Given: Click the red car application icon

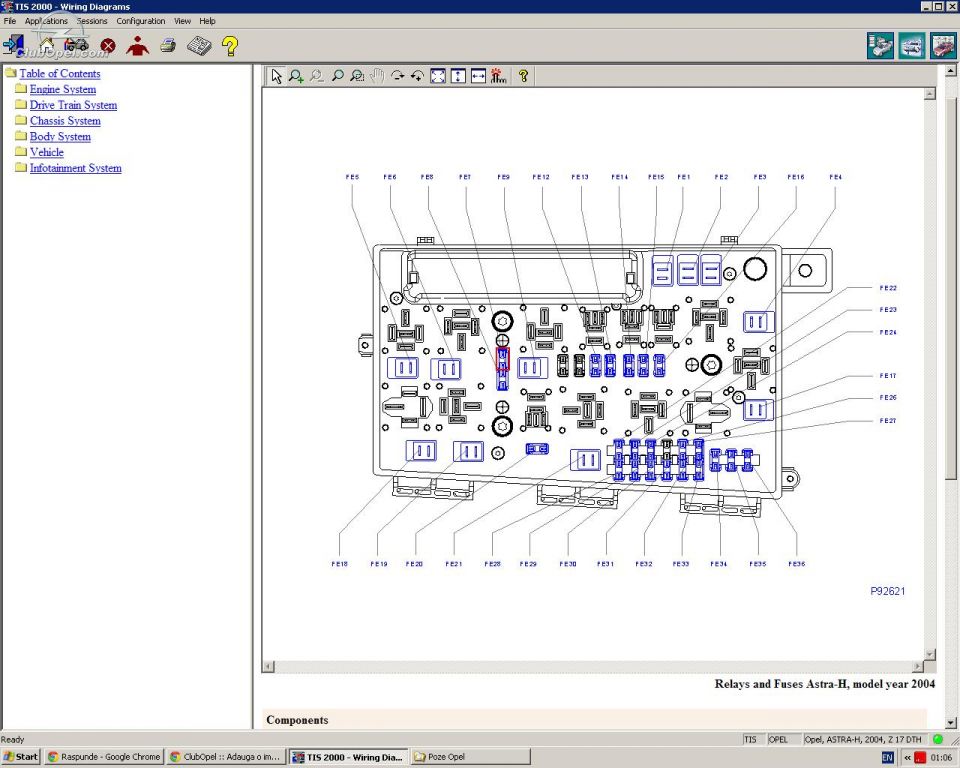Looking at the screenshot, I should pyautogui.click(x=943, y=46).
